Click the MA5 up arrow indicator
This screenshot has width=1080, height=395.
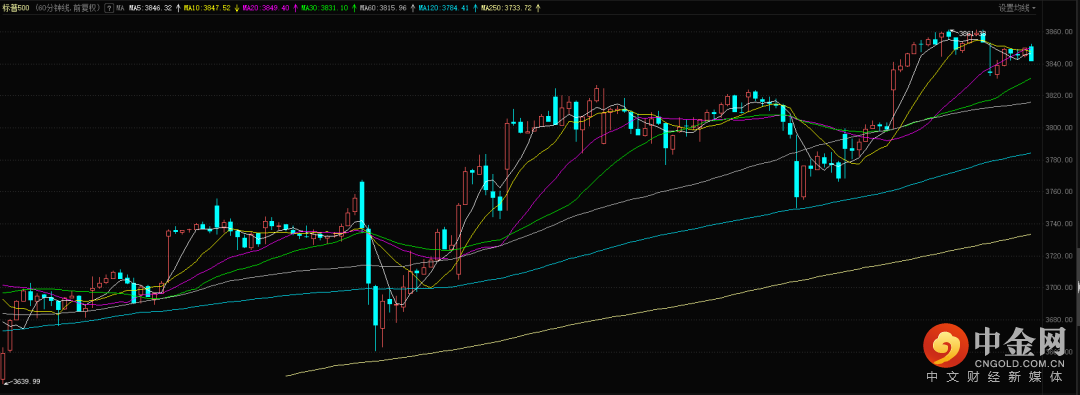coord(178,8)
